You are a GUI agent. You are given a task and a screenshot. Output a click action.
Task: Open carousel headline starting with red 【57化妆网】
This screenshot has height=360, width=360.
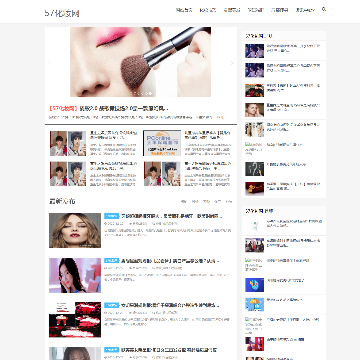pos(109,108)
